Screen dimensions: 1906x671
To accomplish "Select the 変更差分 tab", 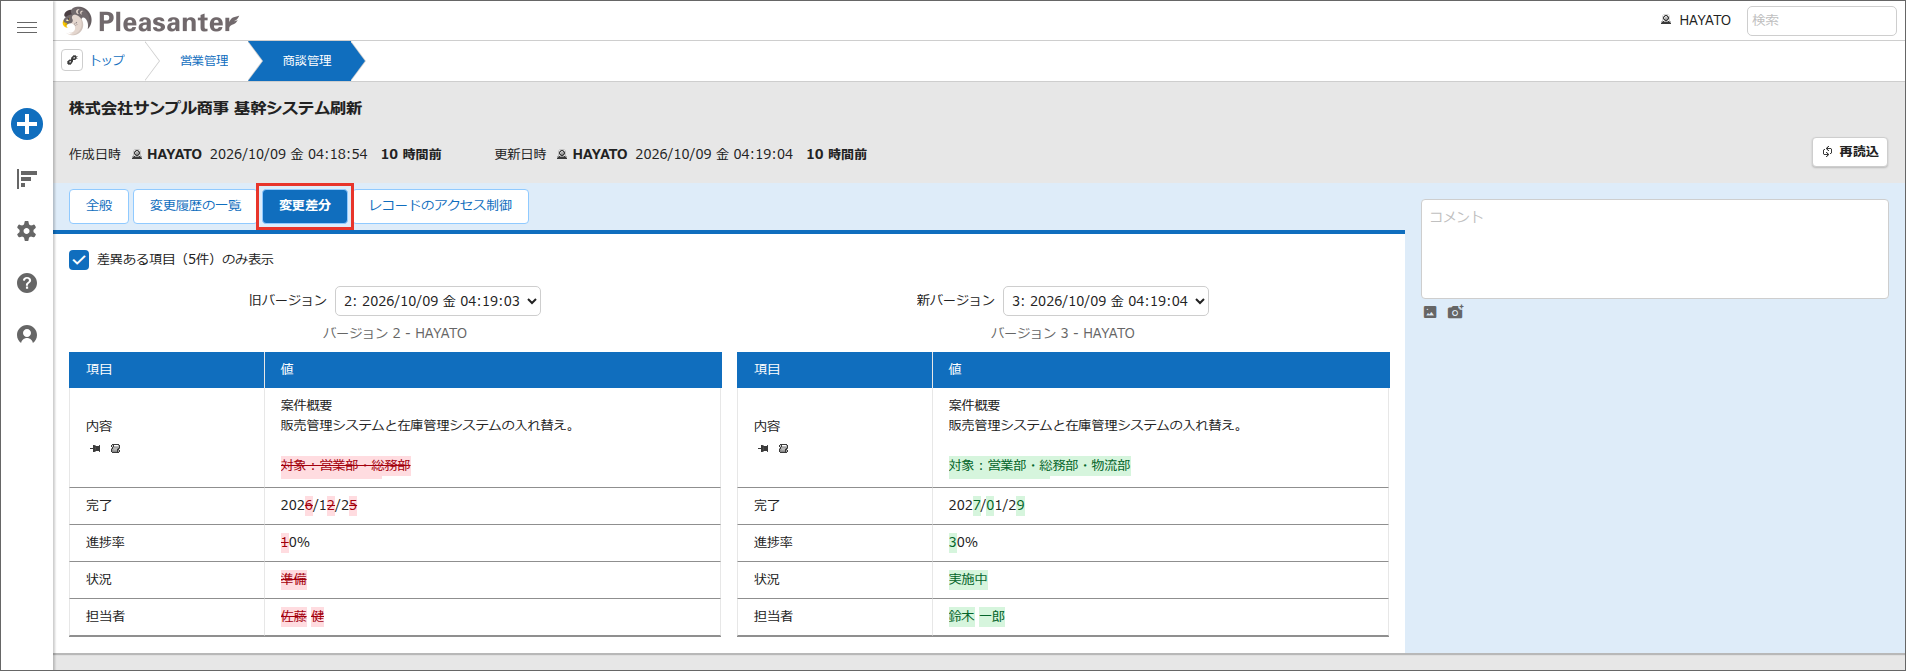I will pos(305,206).
